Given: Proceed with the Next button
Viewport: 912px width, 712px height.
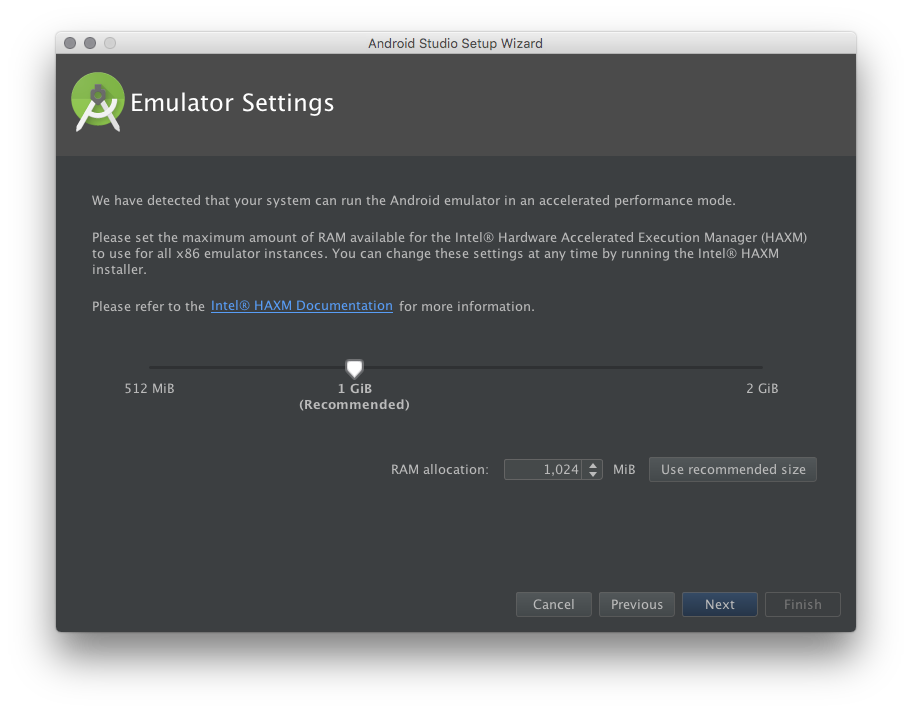Looking at the screenshot, I should (x=720, y=604).
